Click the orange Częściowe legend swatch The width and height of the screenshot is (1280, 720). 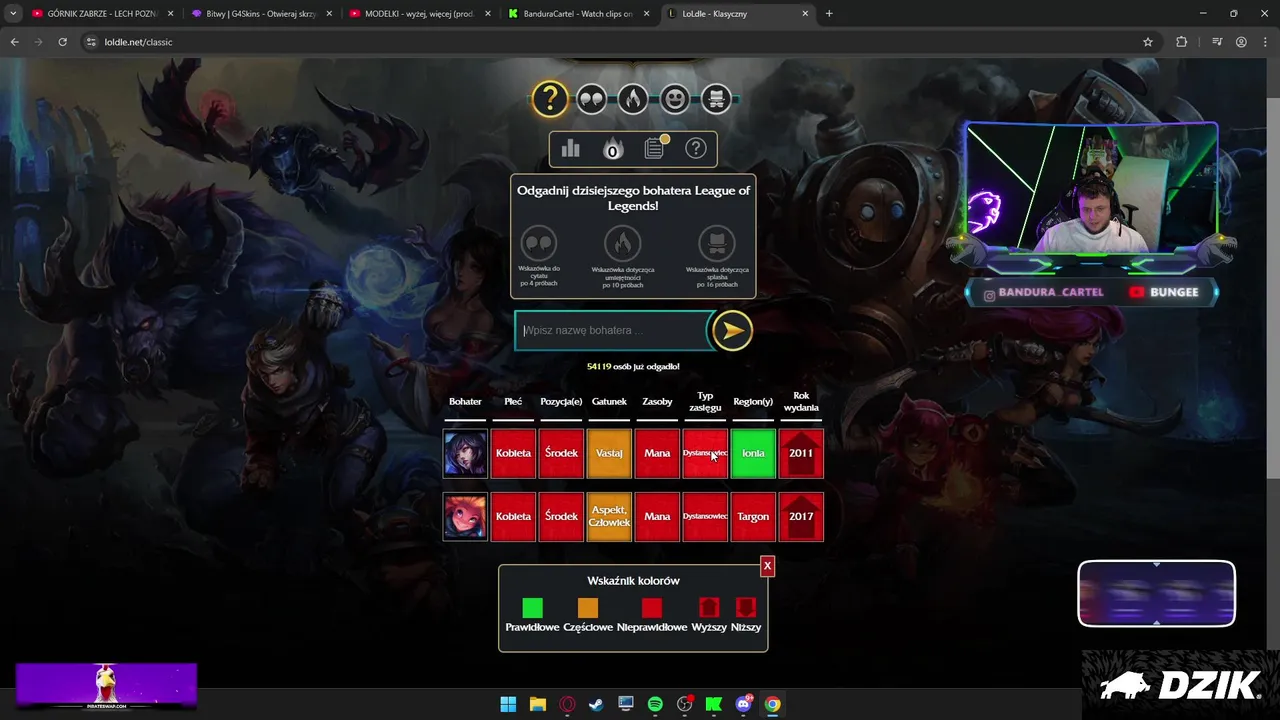(x=588, y=607)
